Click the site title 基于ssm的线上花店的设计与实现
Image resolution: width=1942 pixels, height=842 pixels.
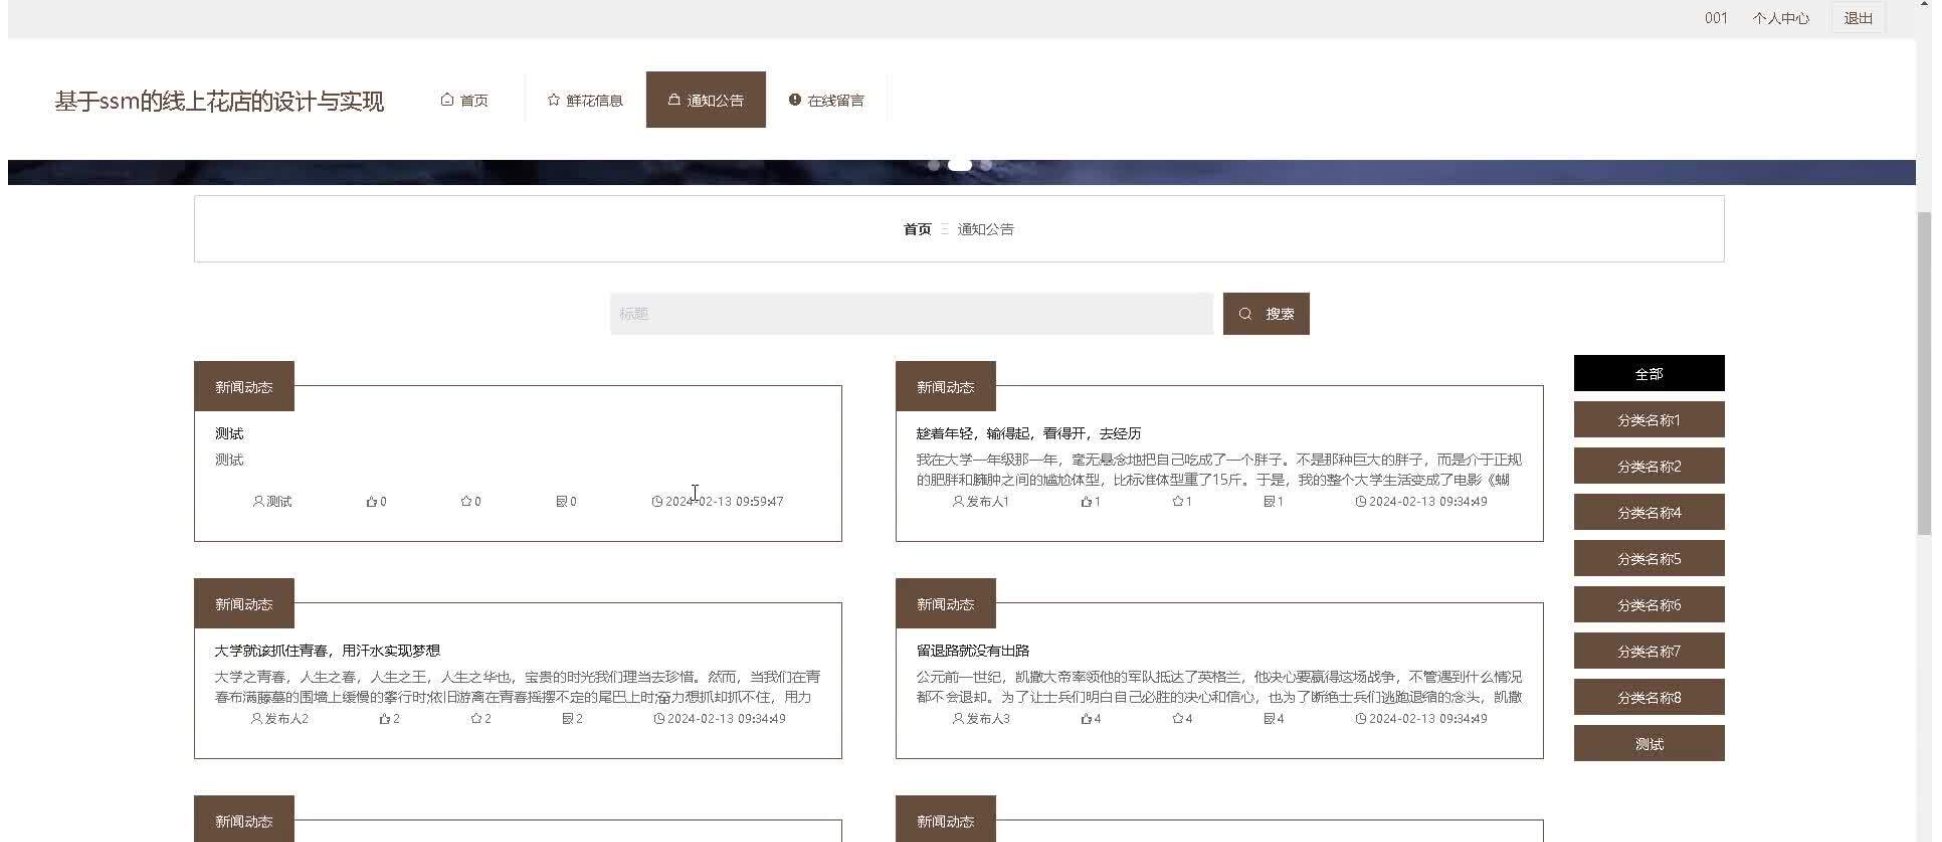tap(219, 101)
